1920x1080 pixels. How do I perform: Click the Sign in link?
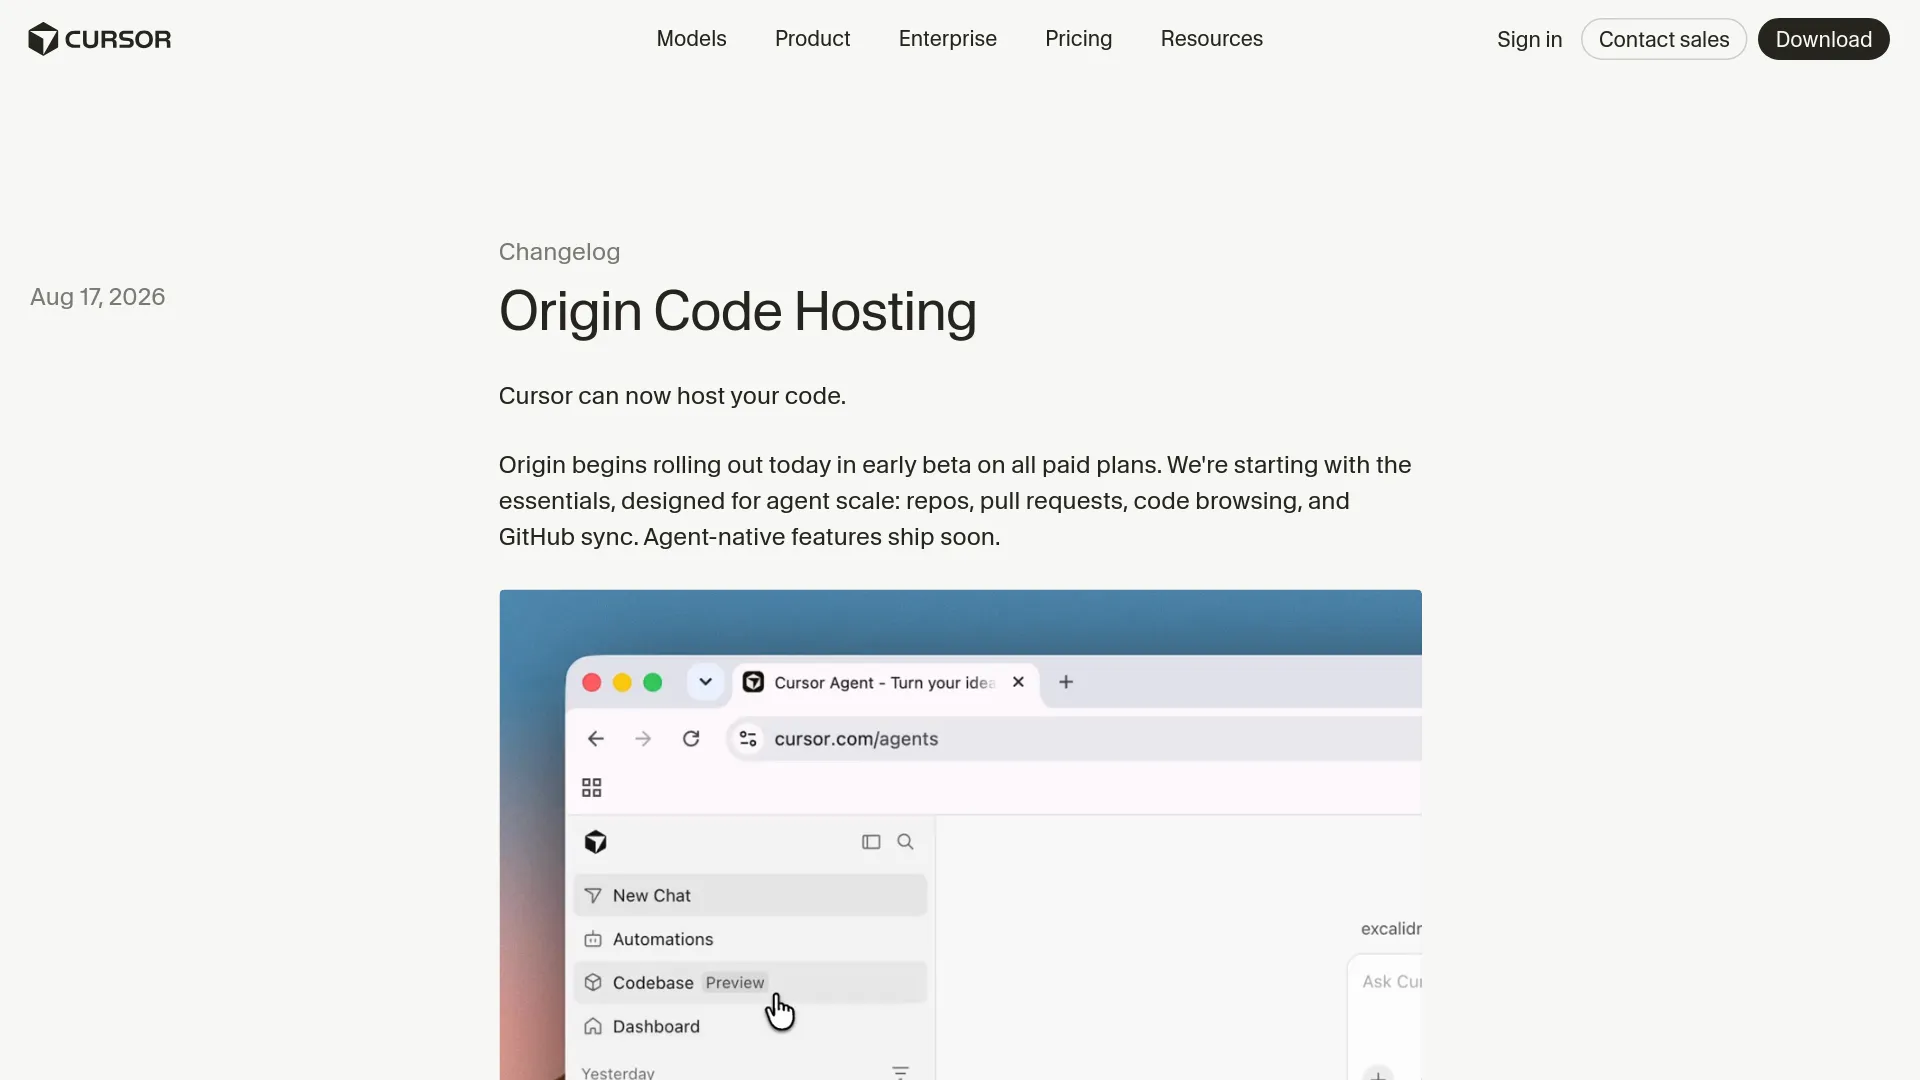pos(1529,39)
